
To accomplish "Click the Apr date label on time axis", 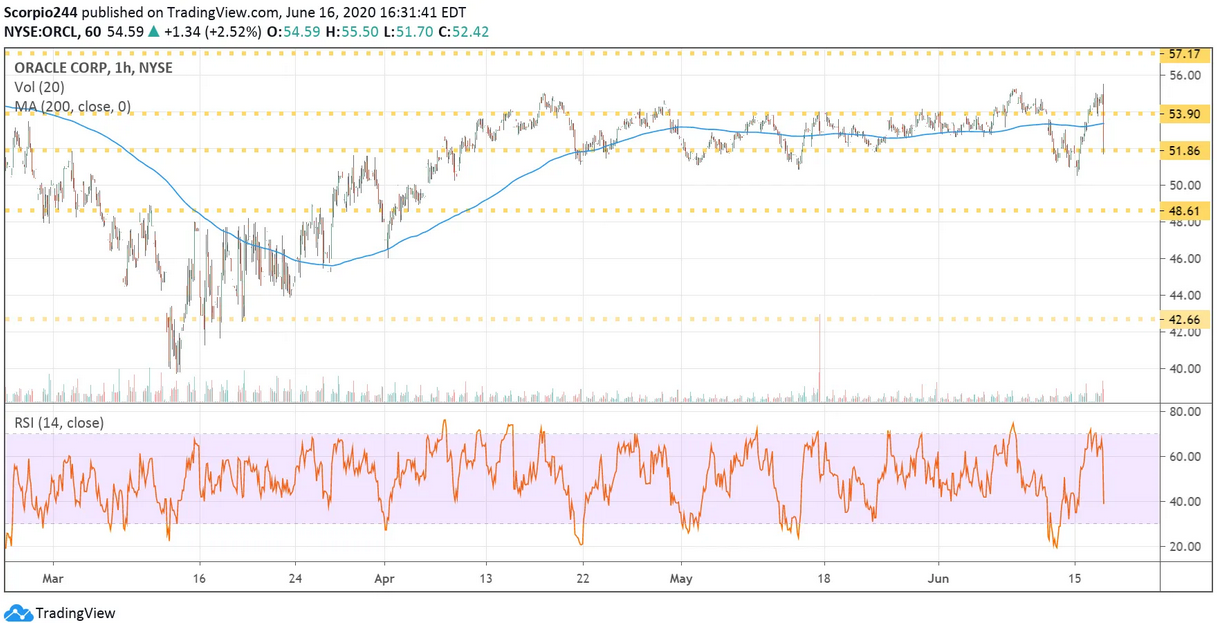I will pos(384,579).
